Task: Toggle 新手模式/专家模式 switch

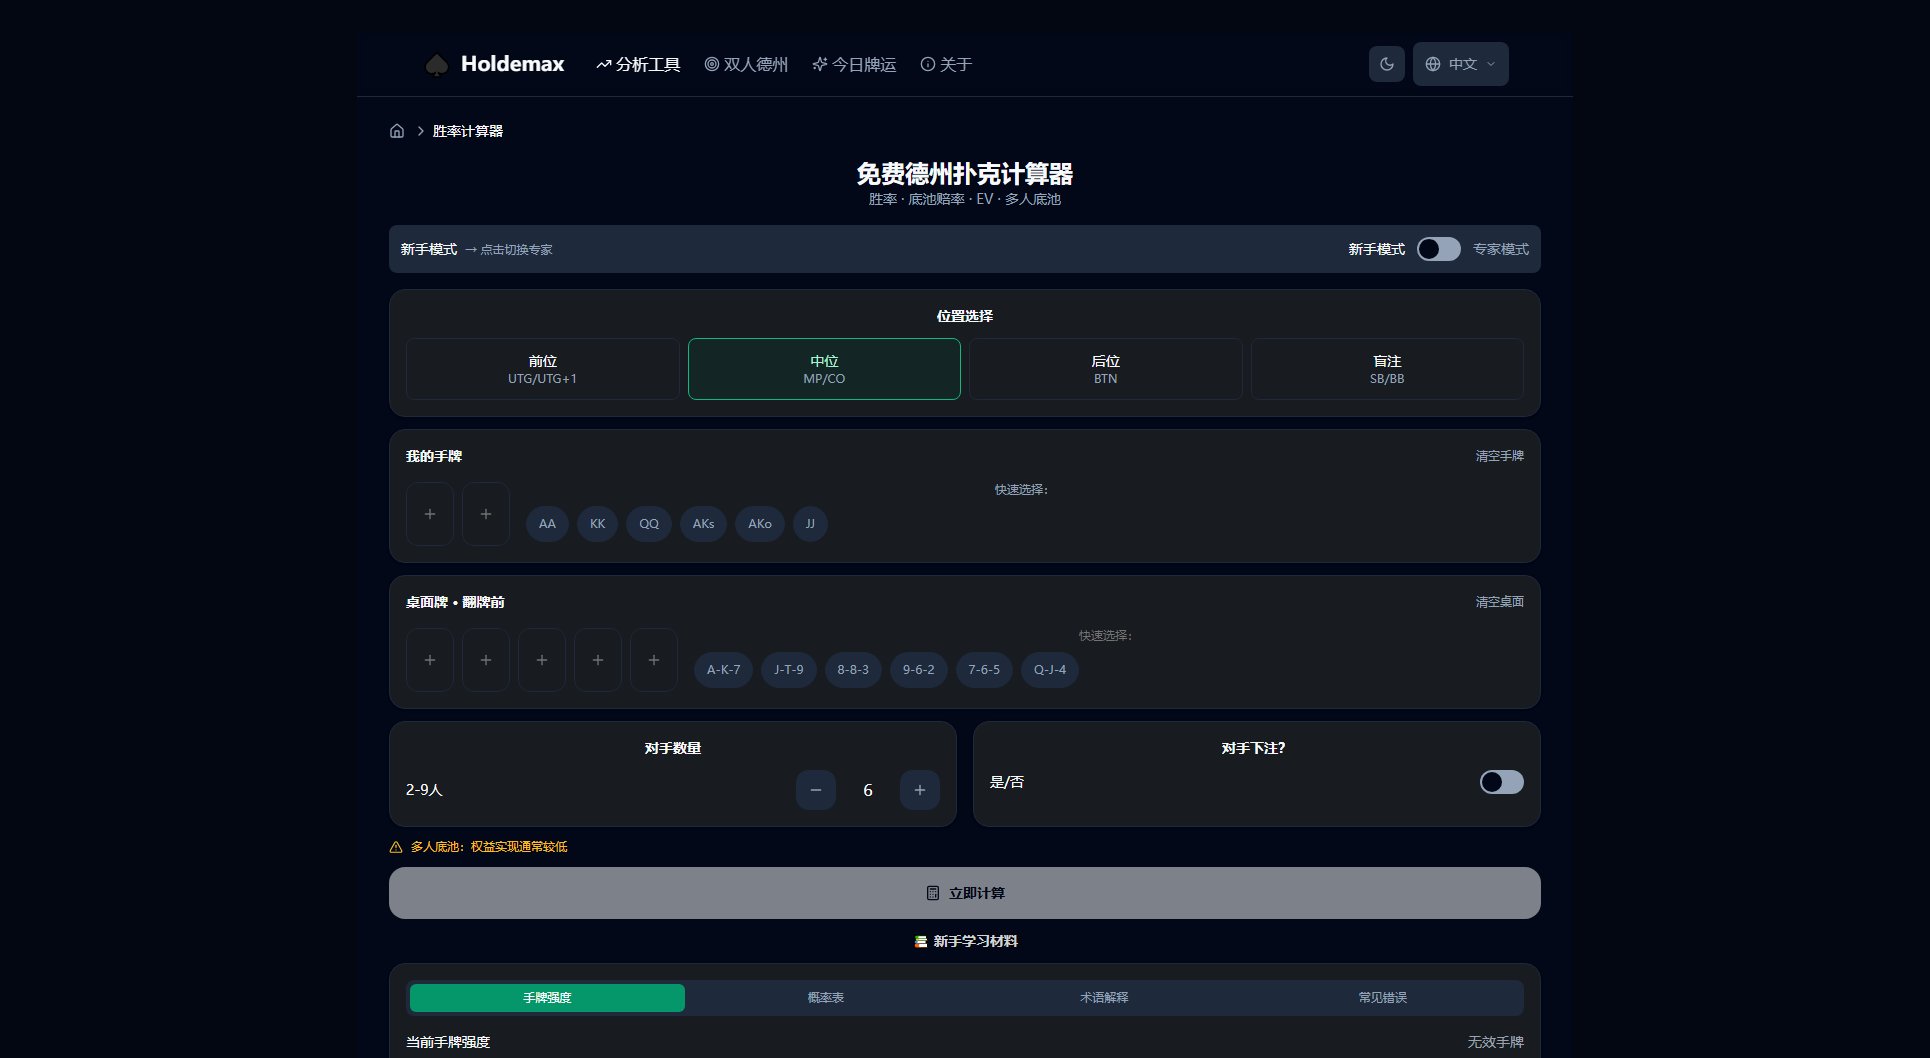Action: coord(1438,249)
